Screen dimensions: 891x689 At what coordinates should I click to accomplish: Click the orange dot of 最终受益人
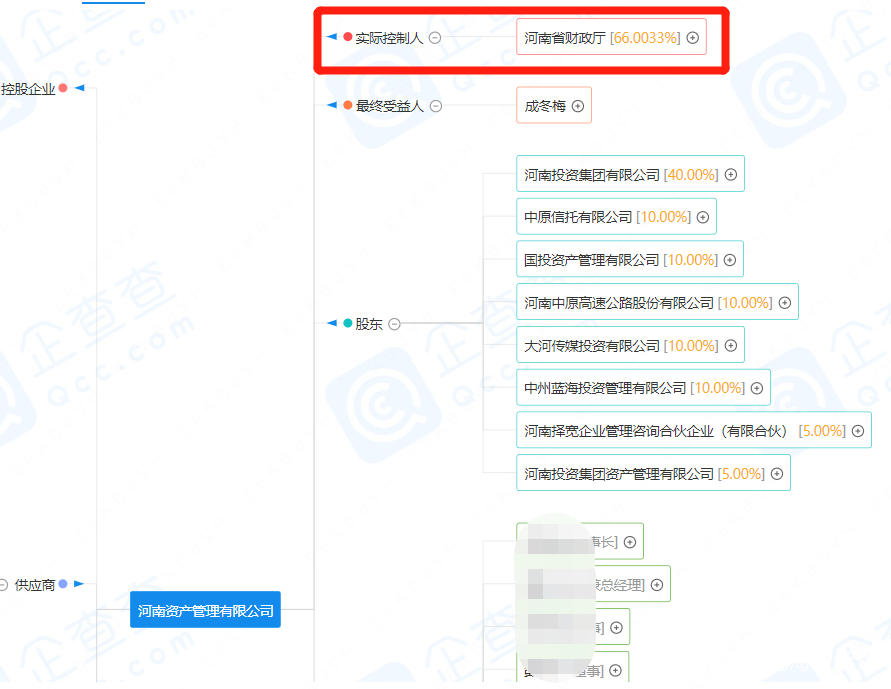pyautogui.click(x=348, y=105)
